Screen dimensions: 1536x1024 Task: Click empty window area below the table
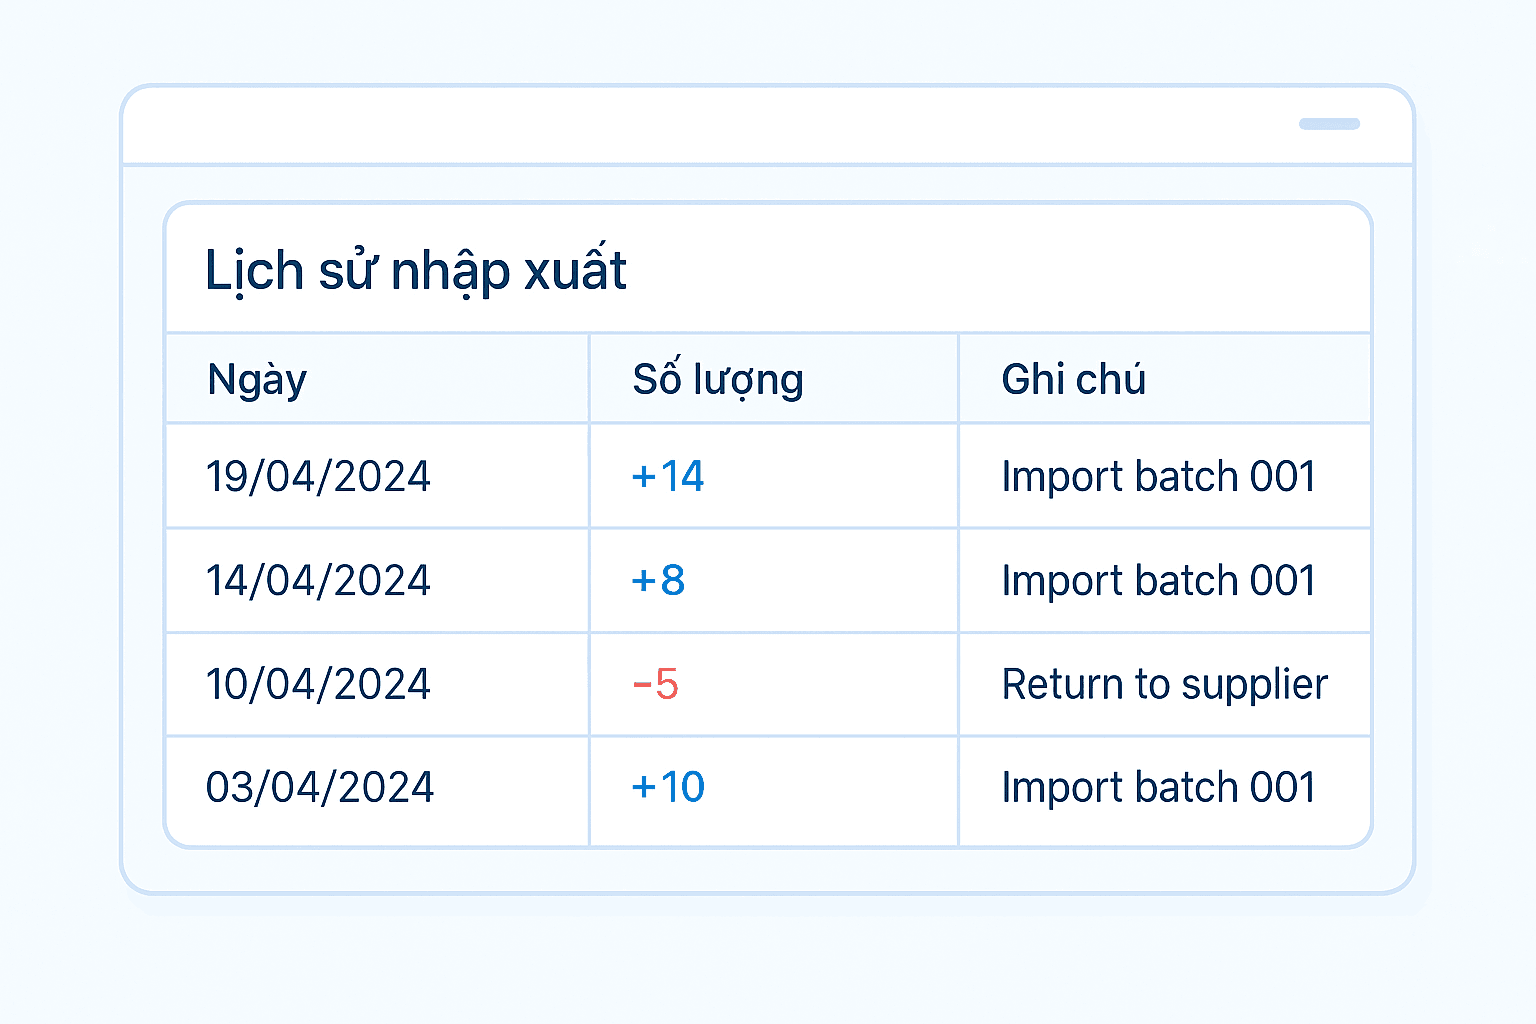(x=768, y=870)
